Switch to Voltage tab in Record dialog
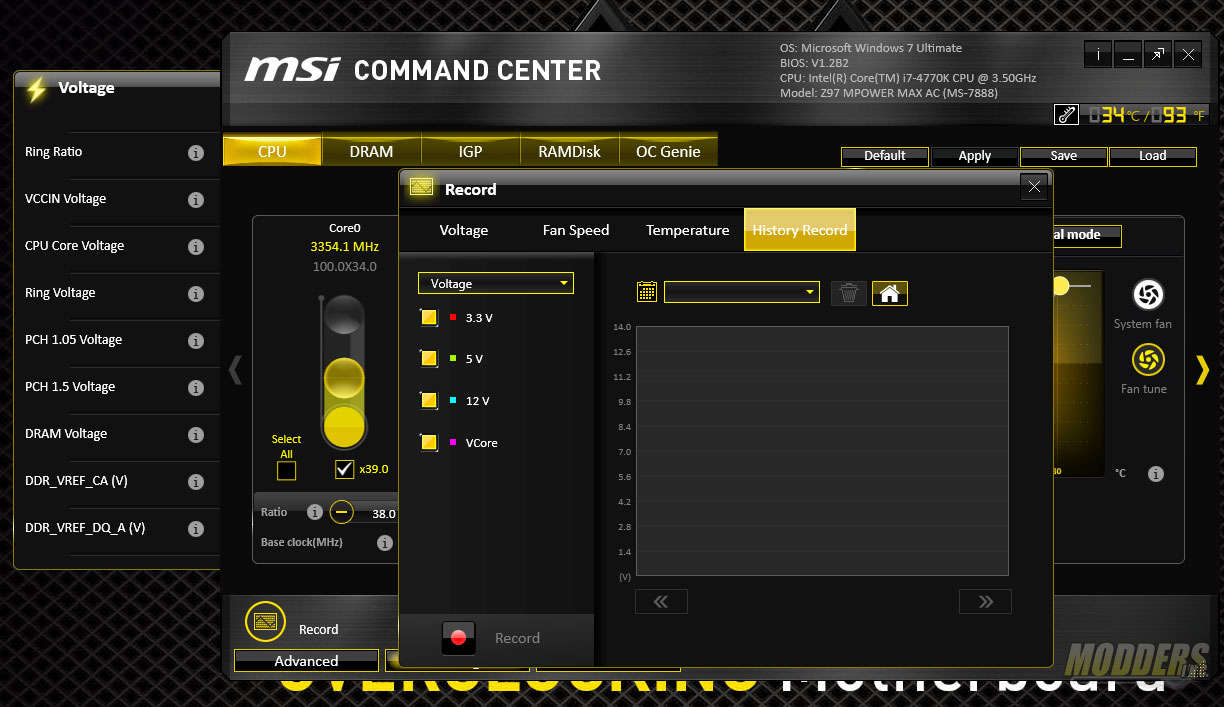Screen dimensions: 1224x707 coord(464,230)
